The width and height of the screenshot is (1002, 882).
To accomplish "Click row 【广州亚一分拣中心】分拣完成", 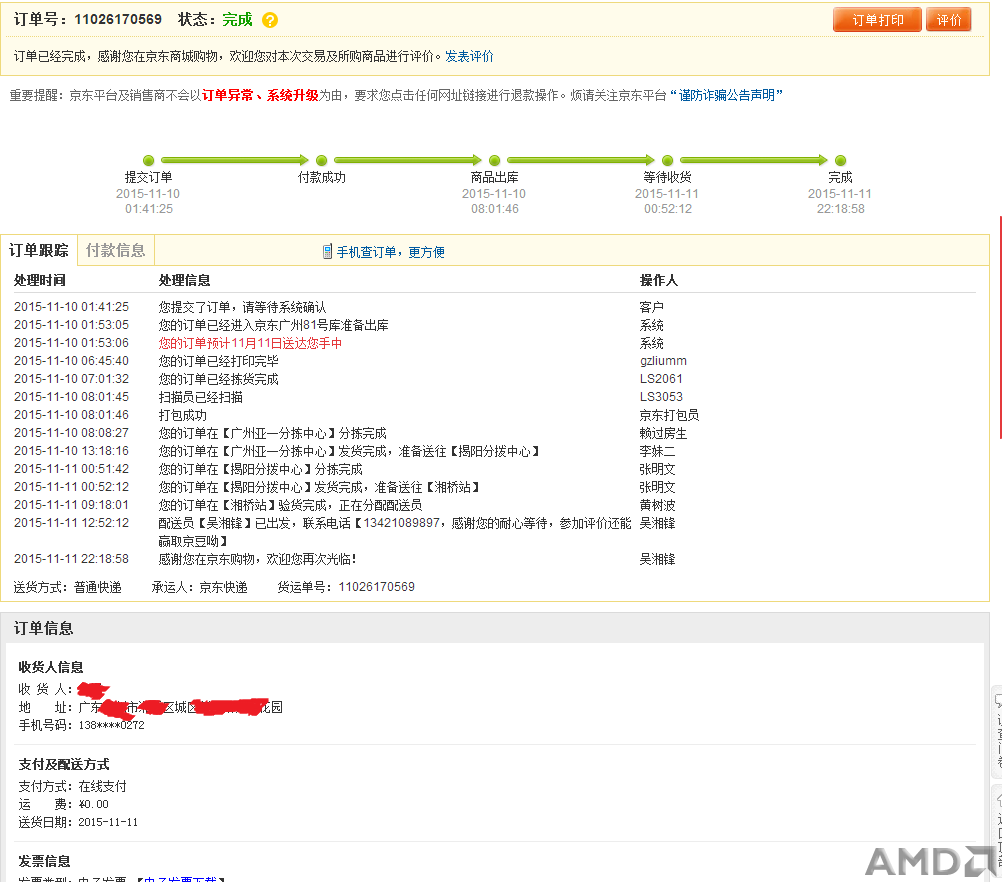I will pos(272,433).
